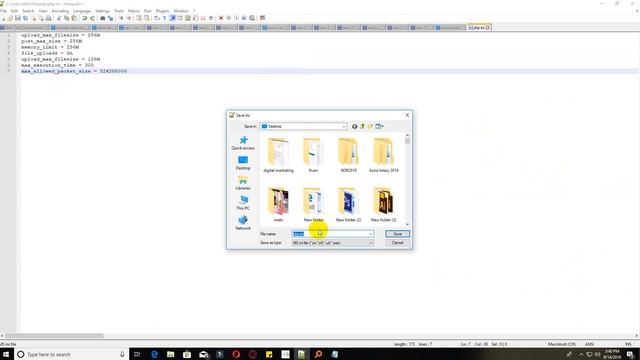Click Cancel in the Save As dialog
Image resolution: width=640 pixels, height=360 pixels.
[397, 243]
